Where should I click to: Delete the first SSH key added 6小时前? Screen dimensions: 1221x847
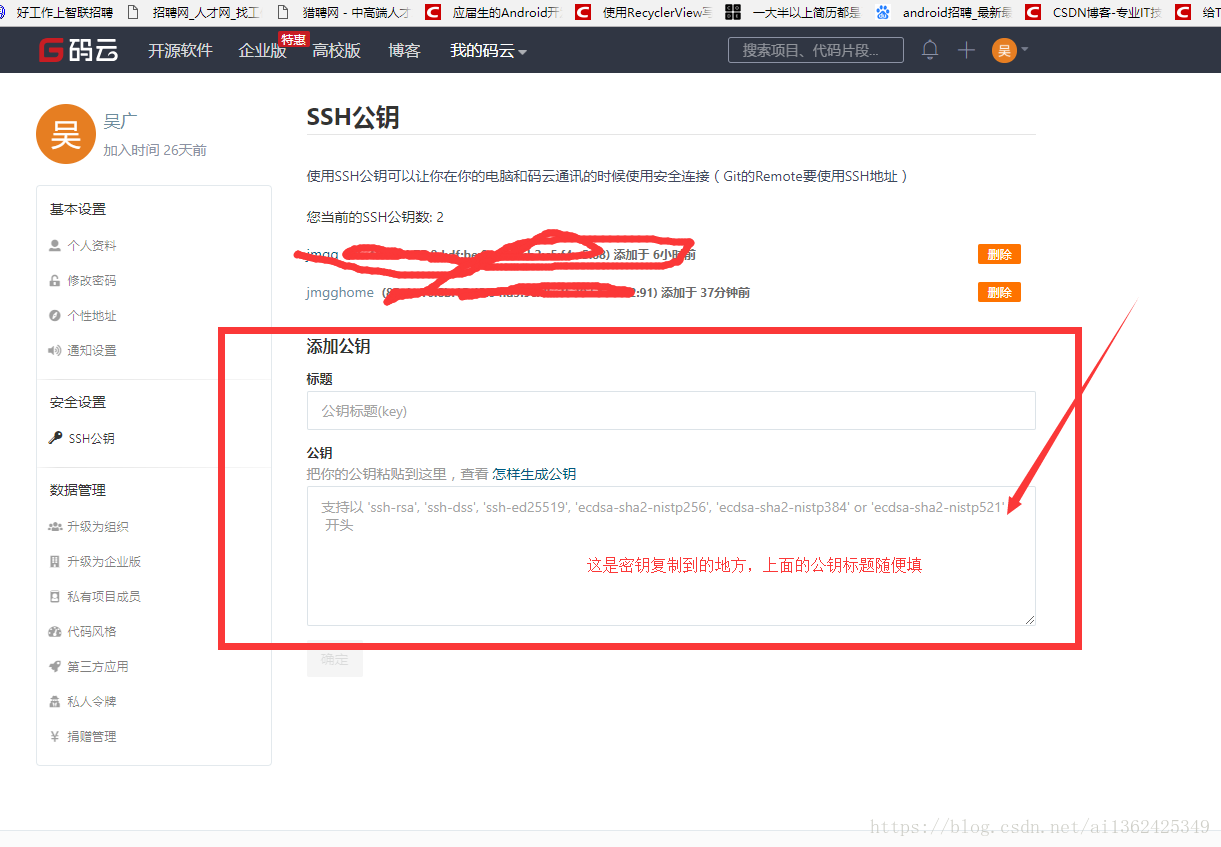[999, 254]
